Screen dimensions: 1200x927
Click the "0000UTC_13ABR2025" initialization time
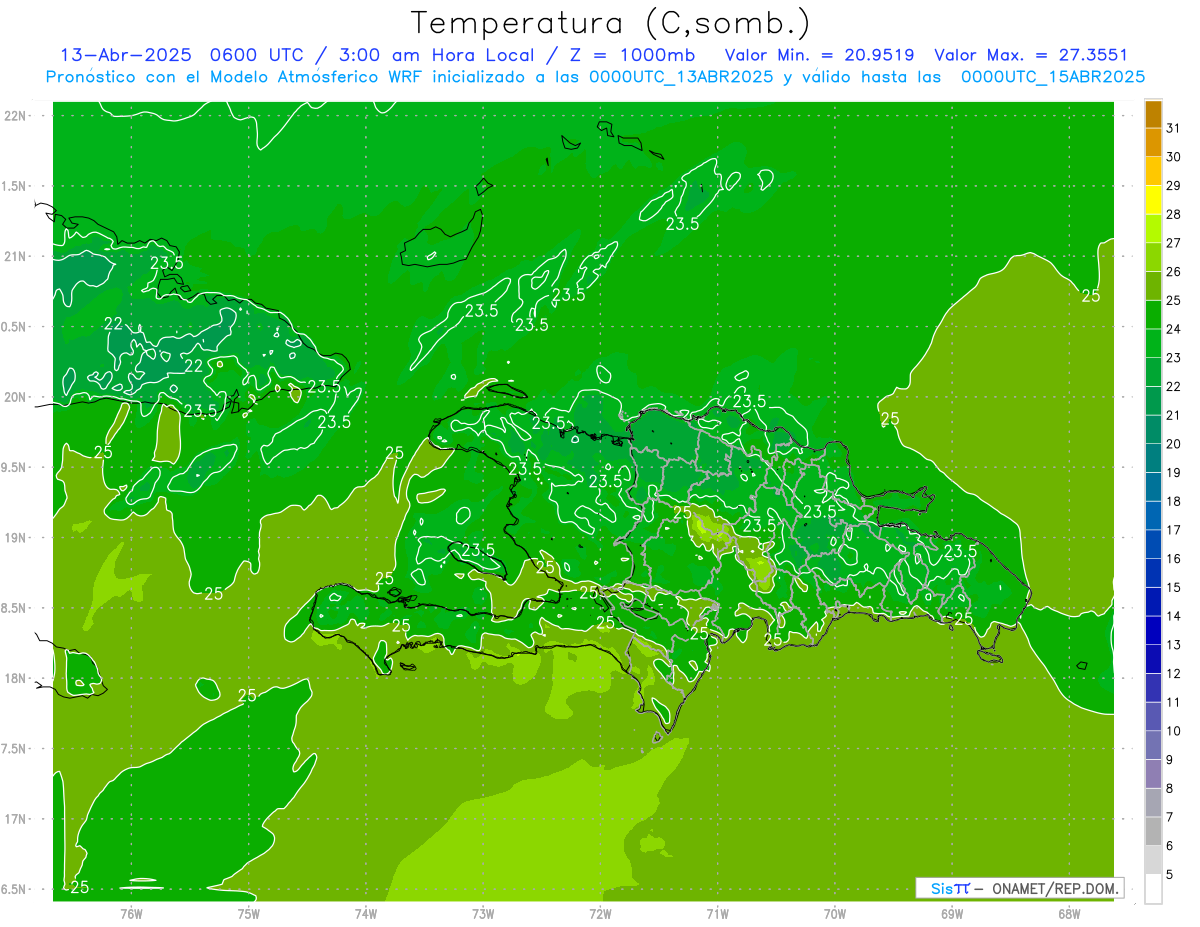682,77
